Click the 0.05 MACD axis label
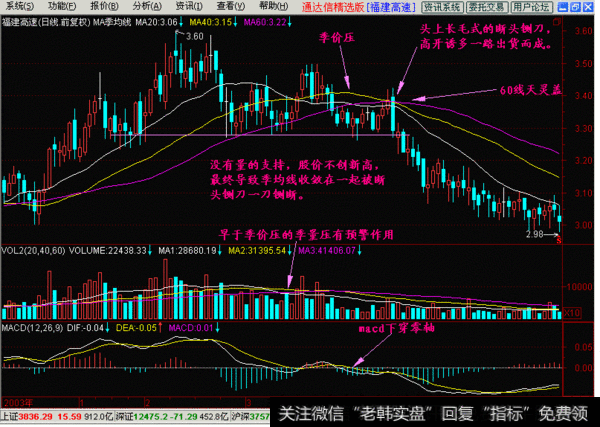Screen dimensions: 600x427 (x=584, y=347)
